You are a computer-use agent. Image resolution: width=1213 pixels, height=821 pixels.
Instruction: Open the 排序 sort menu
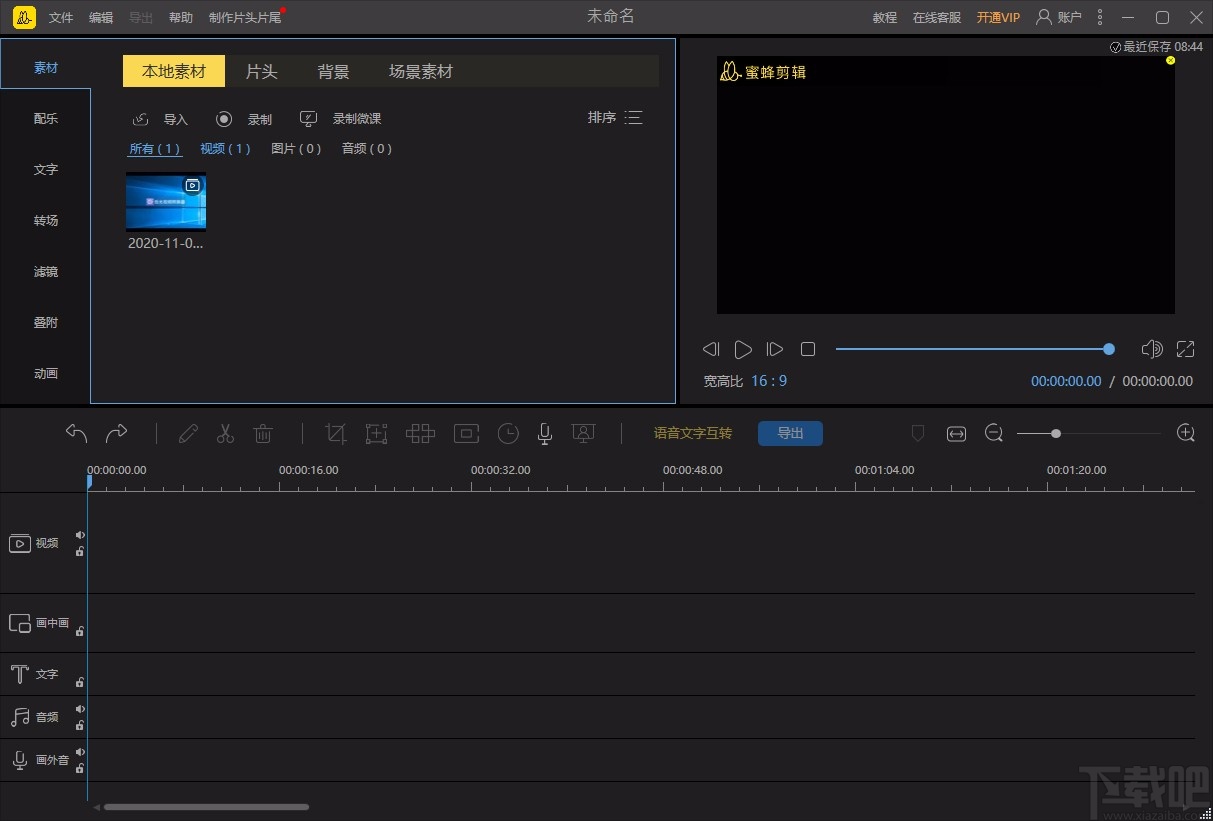[x=615, y=118]
